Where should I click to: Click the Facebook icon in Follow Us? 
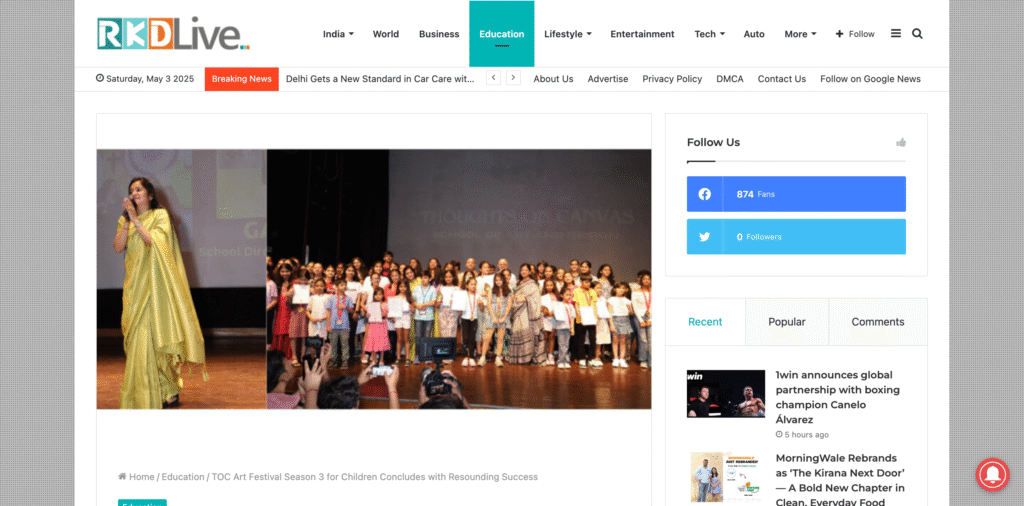(705, 194)
